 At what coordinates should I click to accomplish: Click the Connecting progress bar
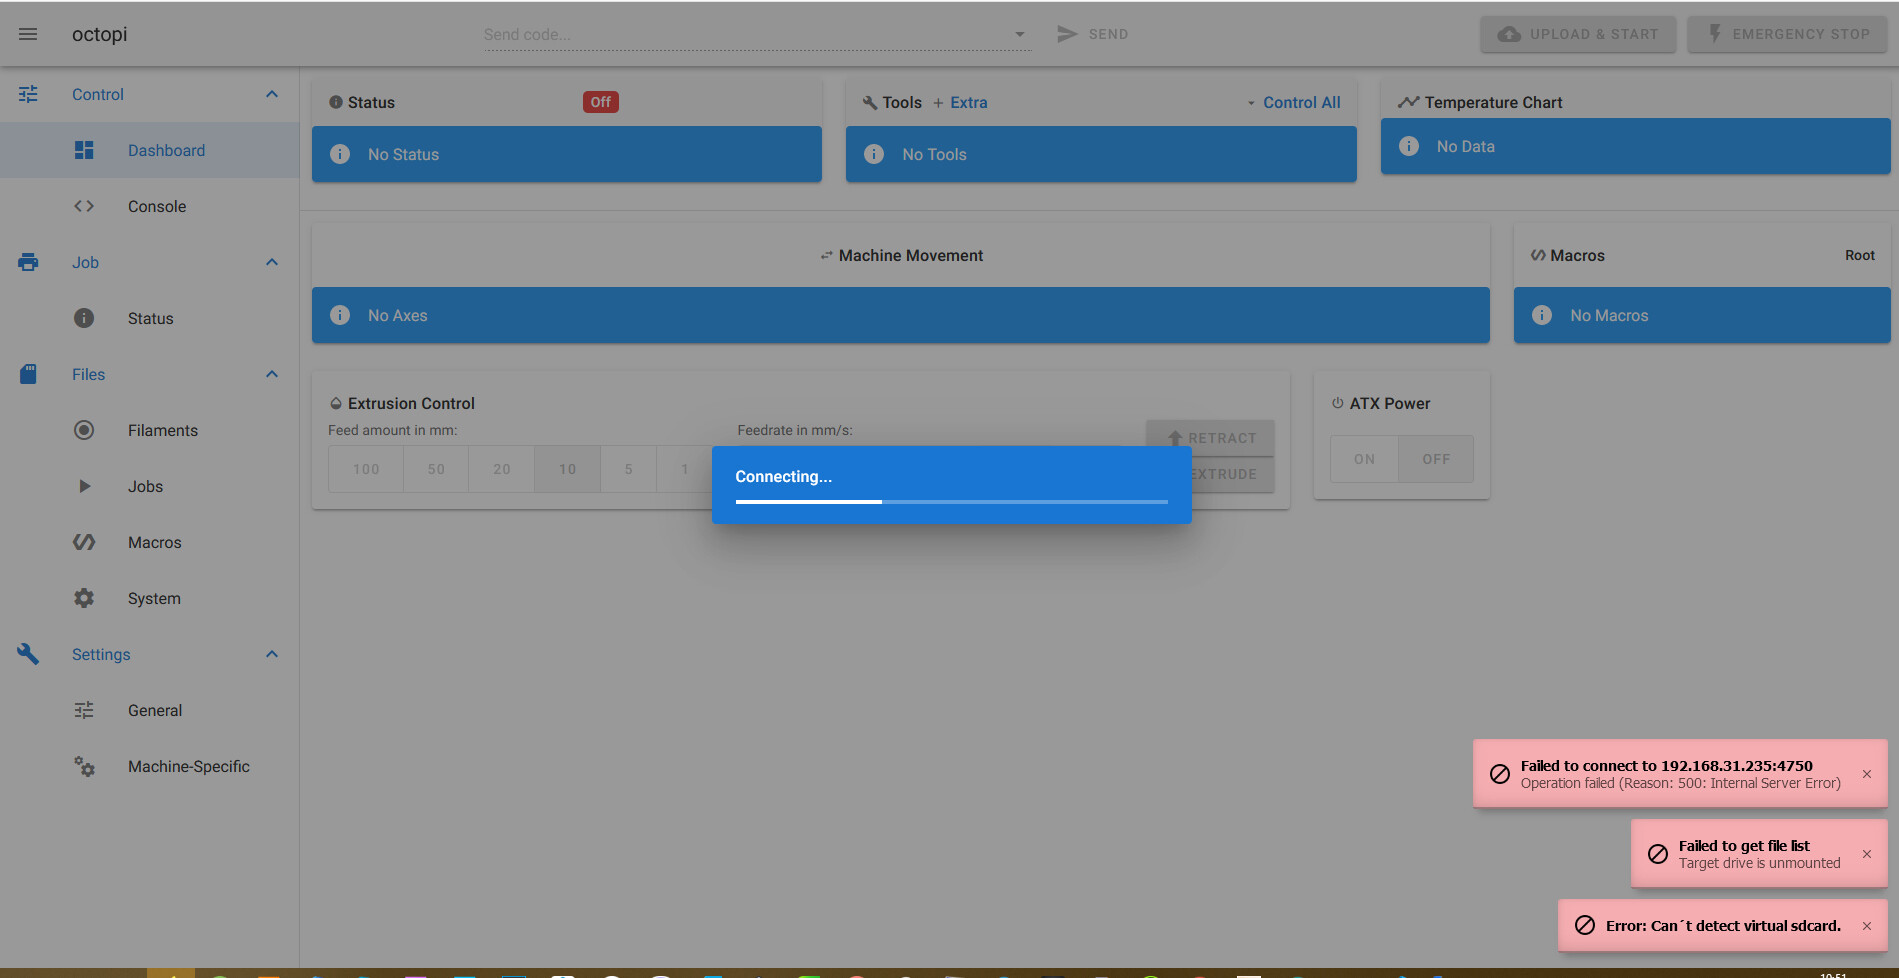click(951, 501)
